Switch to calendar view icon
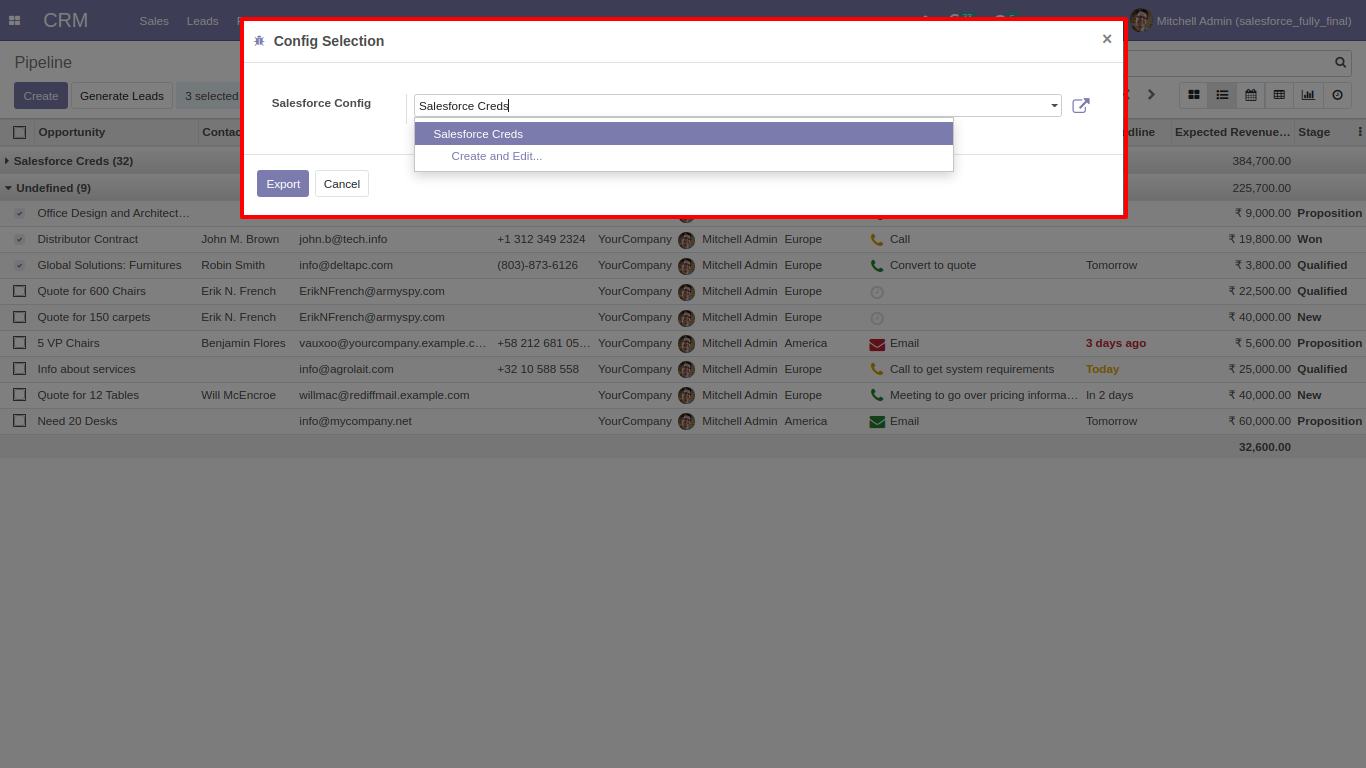Screen dimensions: 1366x768 pos(1251,95)
